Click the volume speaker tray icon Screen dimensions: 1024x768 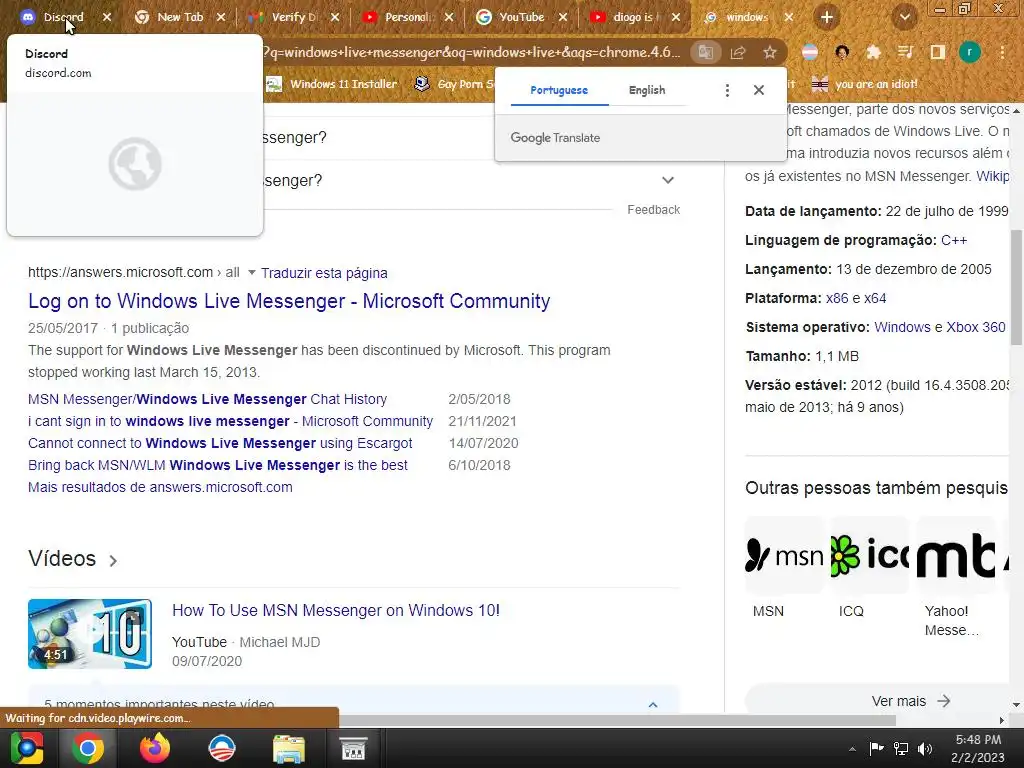(925, 749)
